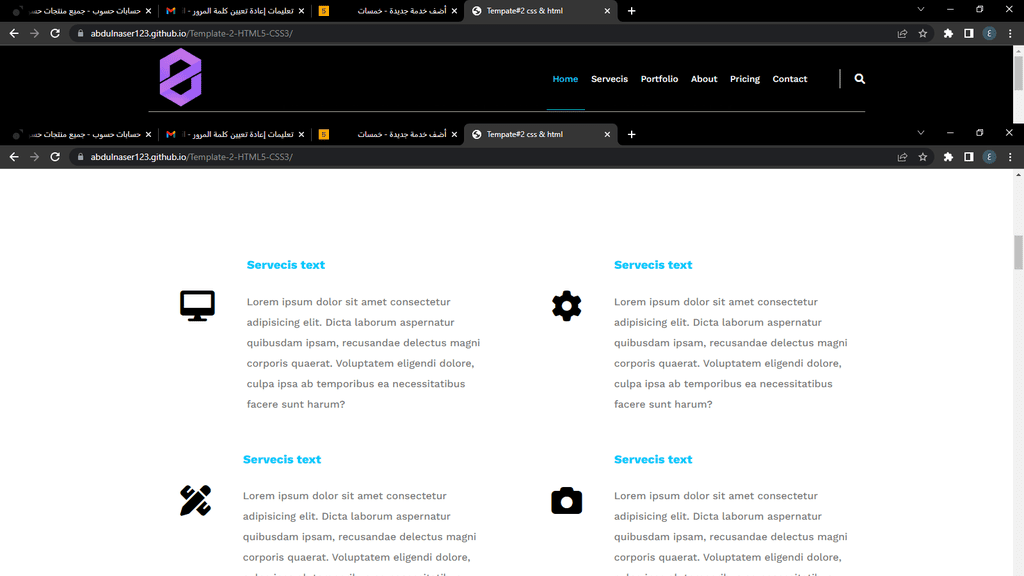This screenshot has height=576, width=1024.
Task: Switch to حسابات حسوب tab in upper strip
Action: pyautogui.click(x=82, y=11)
